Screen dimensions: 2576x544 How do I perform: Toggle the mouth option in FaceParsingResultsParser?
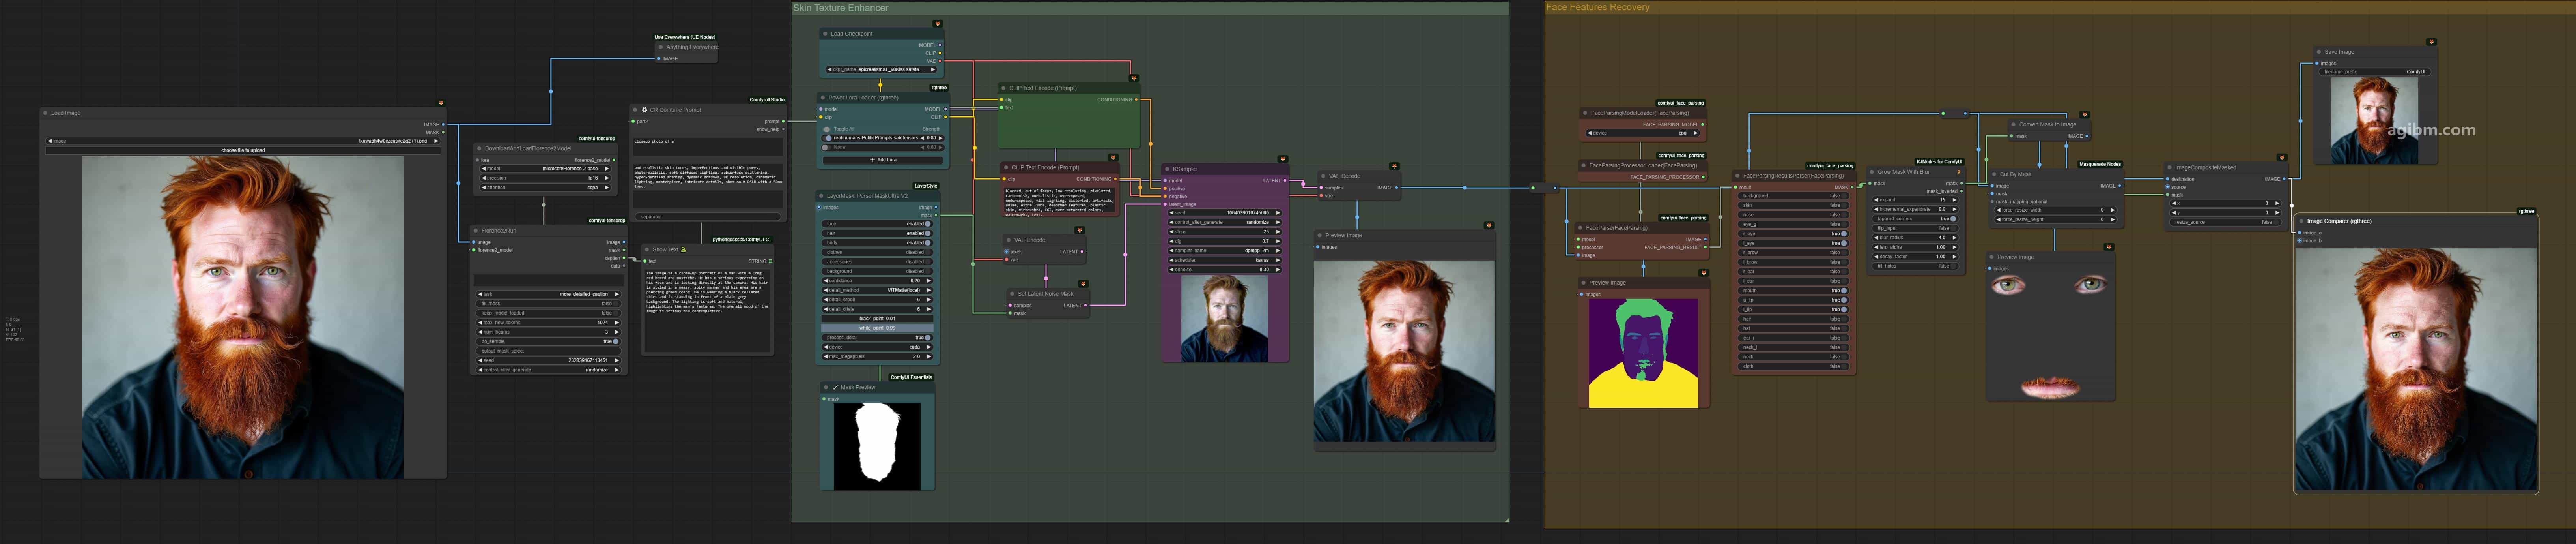tap(1794, 291)
